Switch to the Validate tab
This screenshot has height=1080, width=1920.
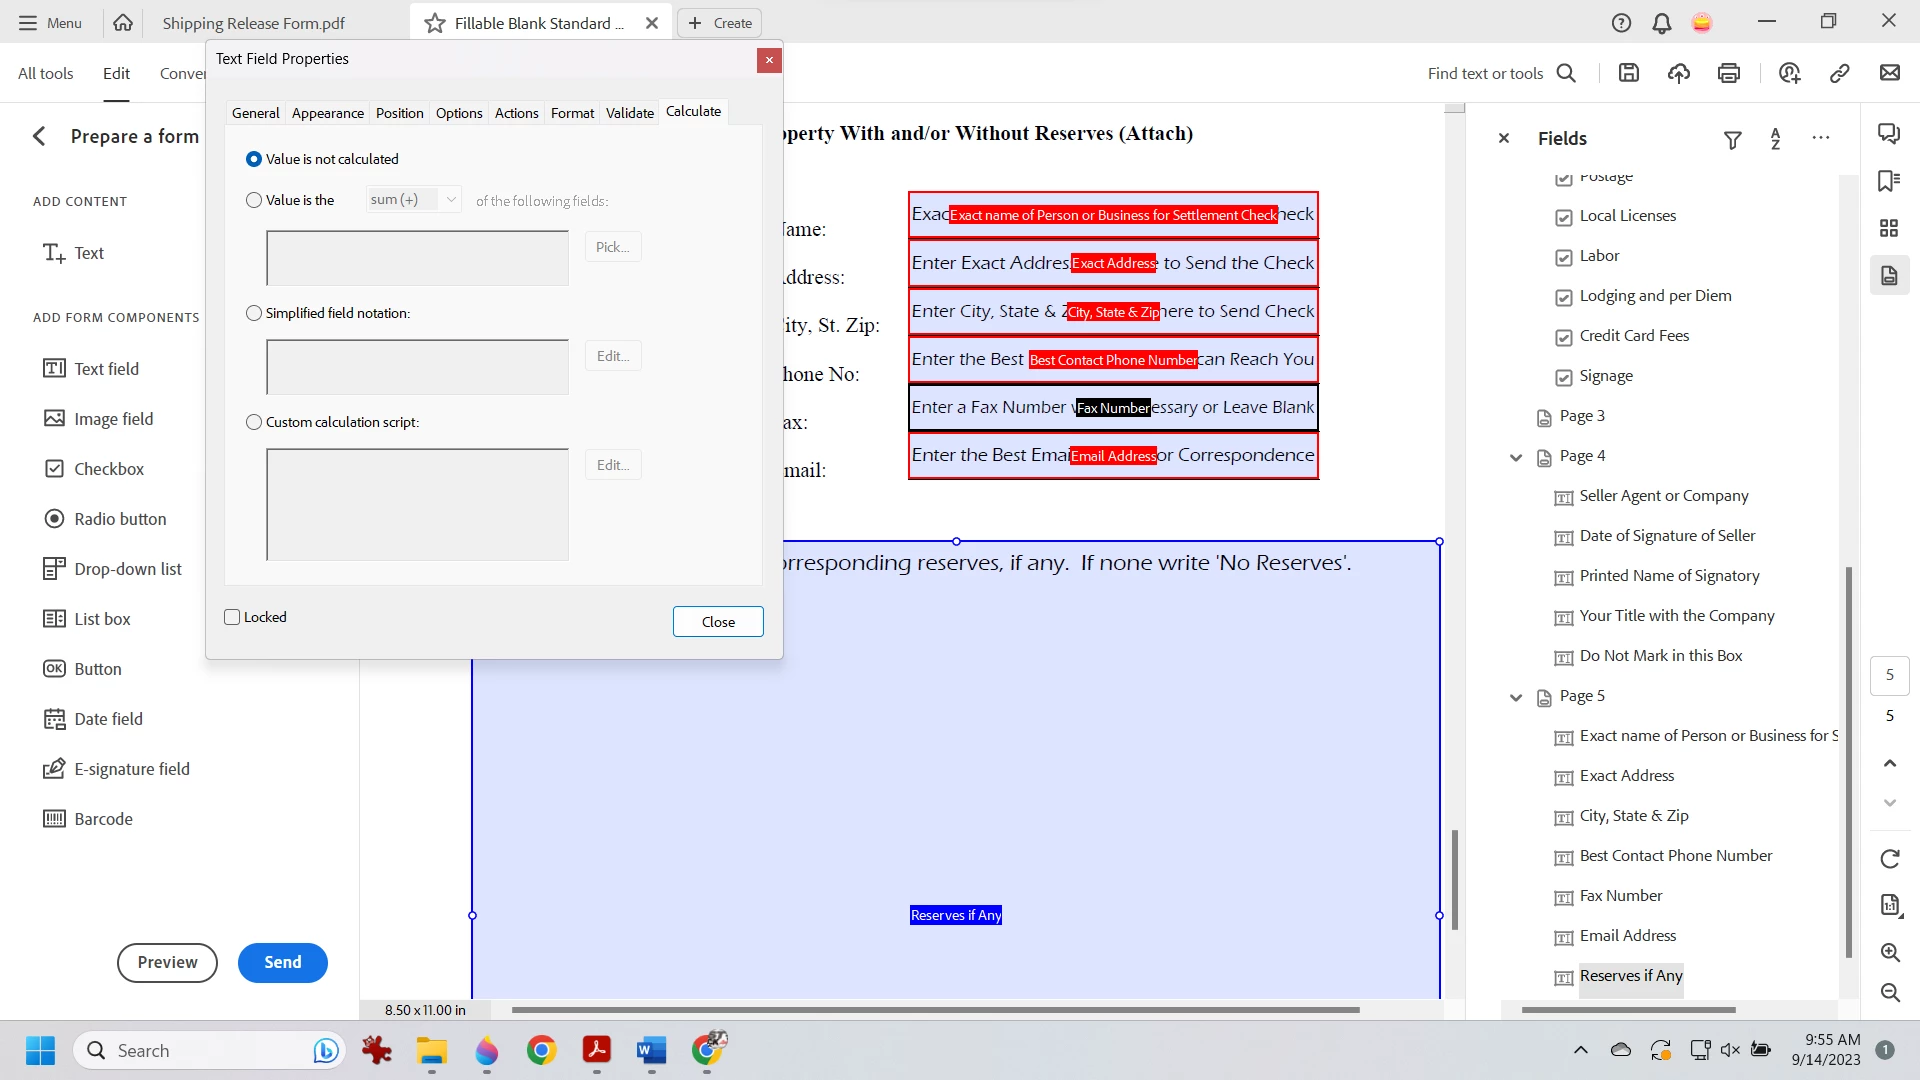pyautogui.click(x=629, y=113)
